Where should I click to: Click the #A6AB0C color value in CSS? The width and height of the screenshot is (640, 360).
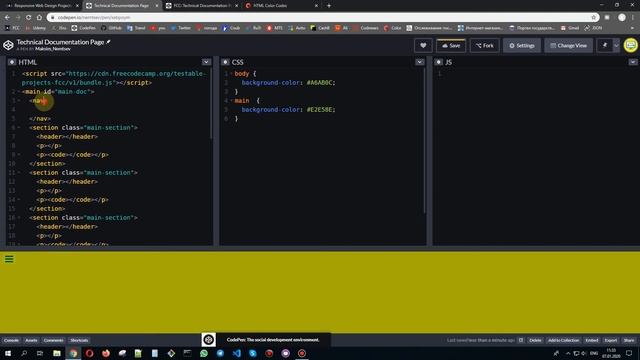tap(320, 82)
